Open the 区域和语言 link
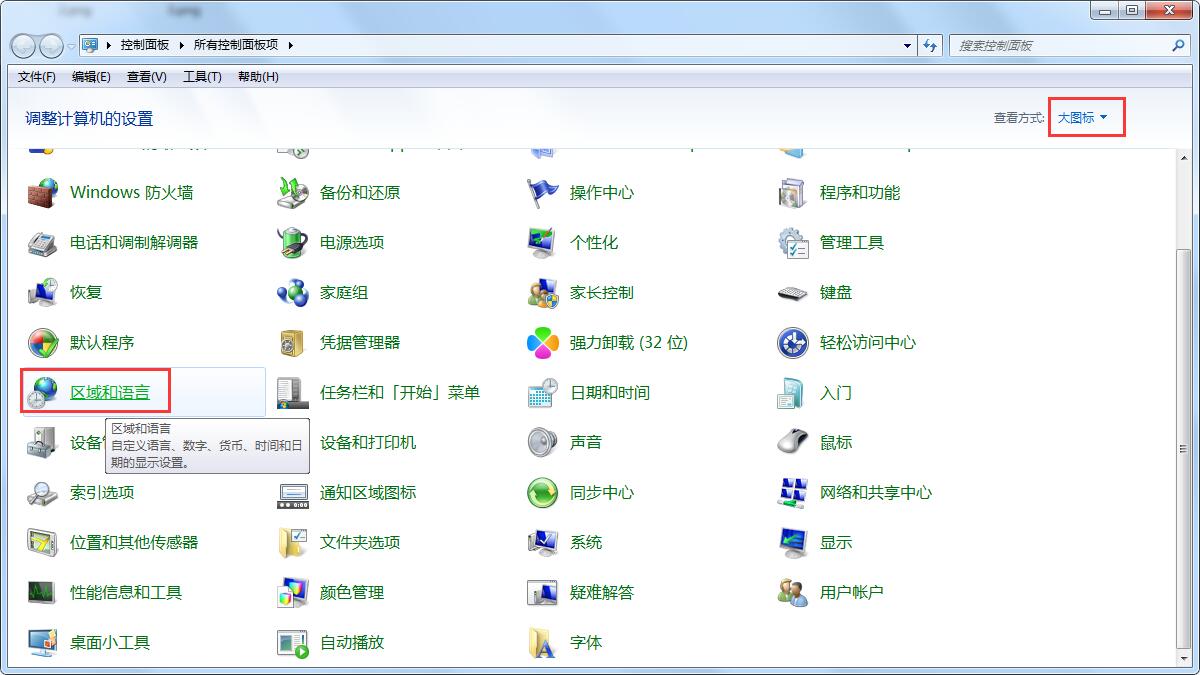This screenshot has height=675, width=1200. 110,393
